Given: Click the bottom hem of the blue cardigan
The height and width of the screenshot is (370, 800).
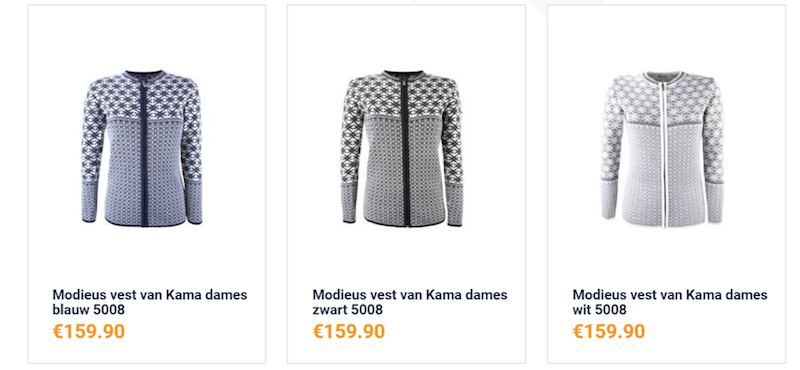Looking at the screenshot, I should click(x=144, y=223).
